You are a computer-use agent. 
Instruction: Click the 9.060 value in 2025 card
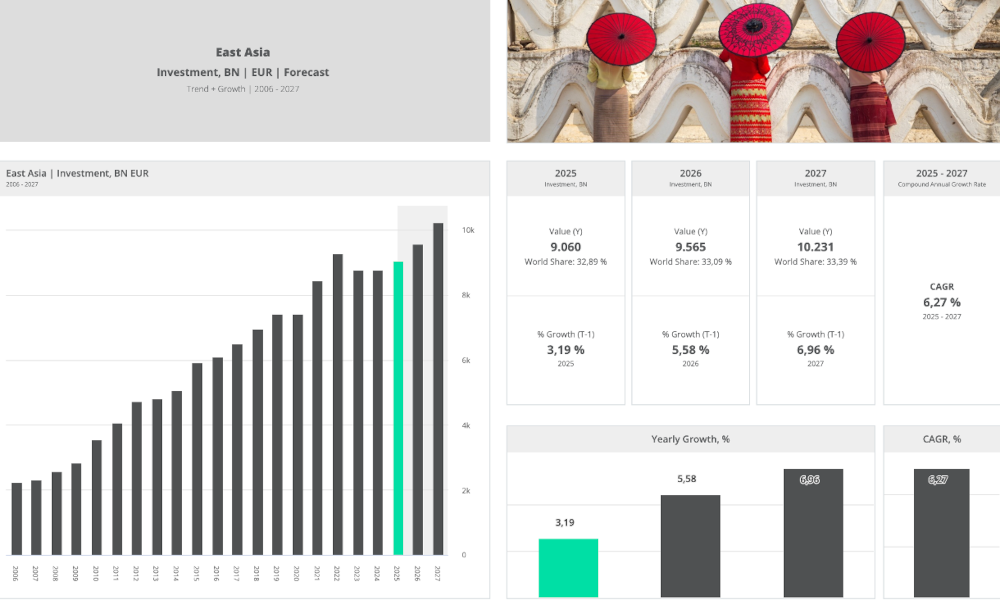coord(566,247)
